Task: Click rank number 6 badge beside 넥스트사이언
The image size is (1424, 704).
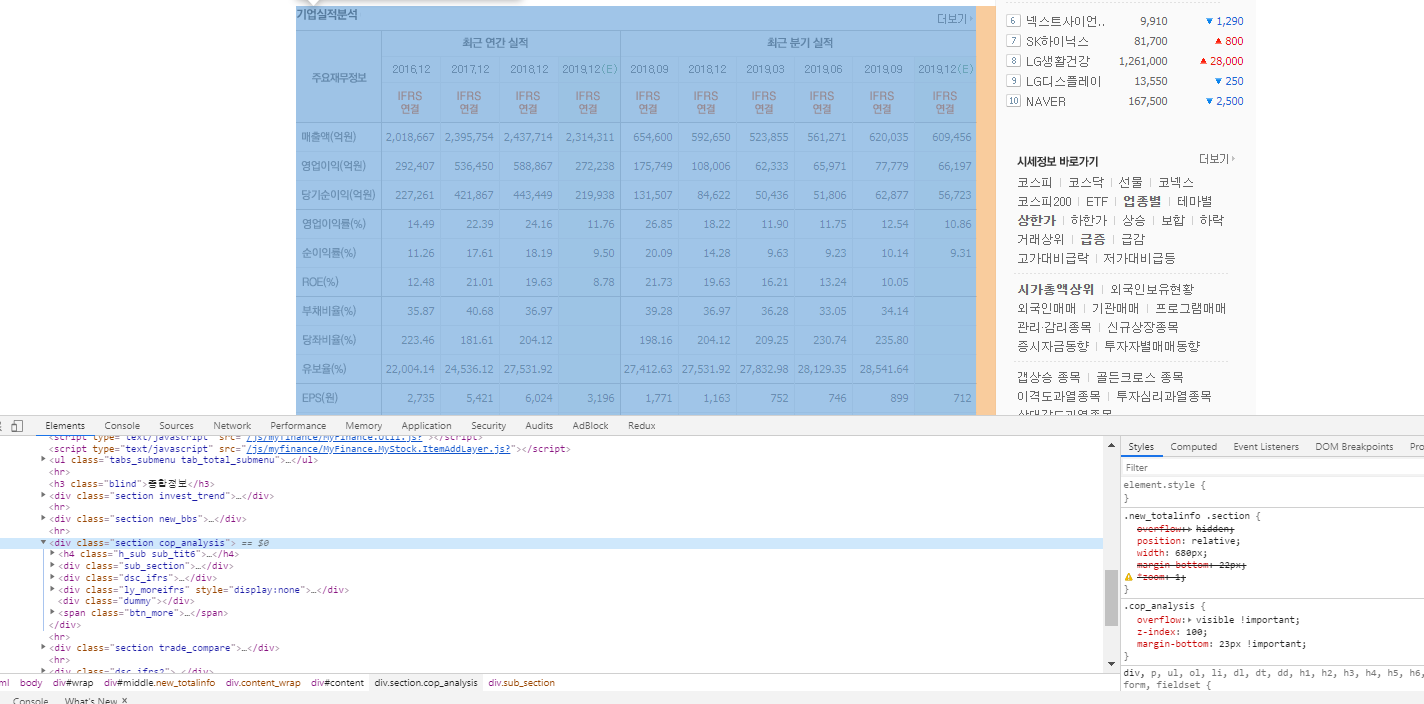Action: (x=1013, y=21)
